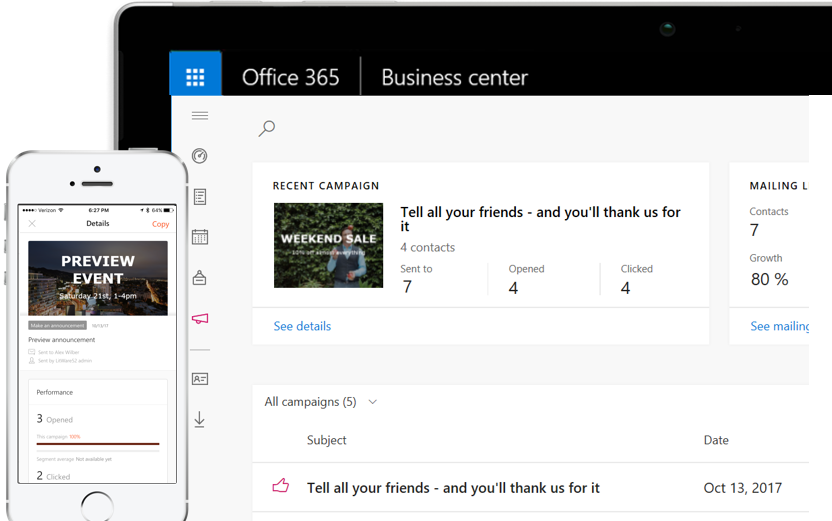832x521 pixels.
Task: Click the Growth 80 % value
Action: pos(769,279)
